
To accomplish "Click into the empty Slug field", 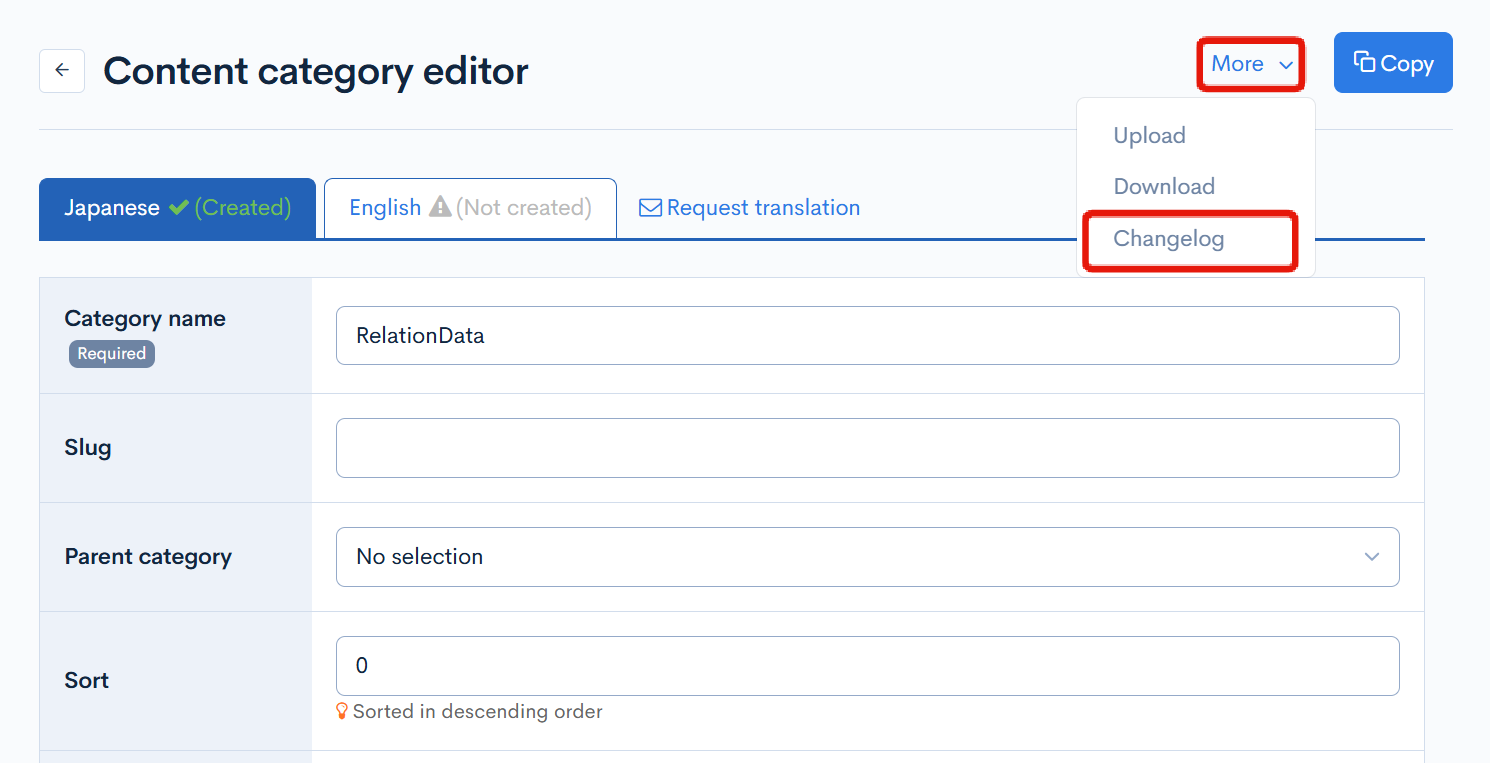I will pyautogui.click(x=866, y=448).
